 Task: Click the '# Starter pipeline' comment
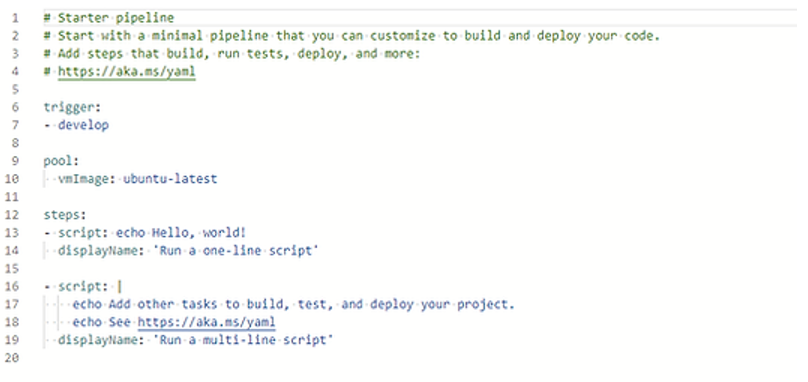click(x=109, y=19)
